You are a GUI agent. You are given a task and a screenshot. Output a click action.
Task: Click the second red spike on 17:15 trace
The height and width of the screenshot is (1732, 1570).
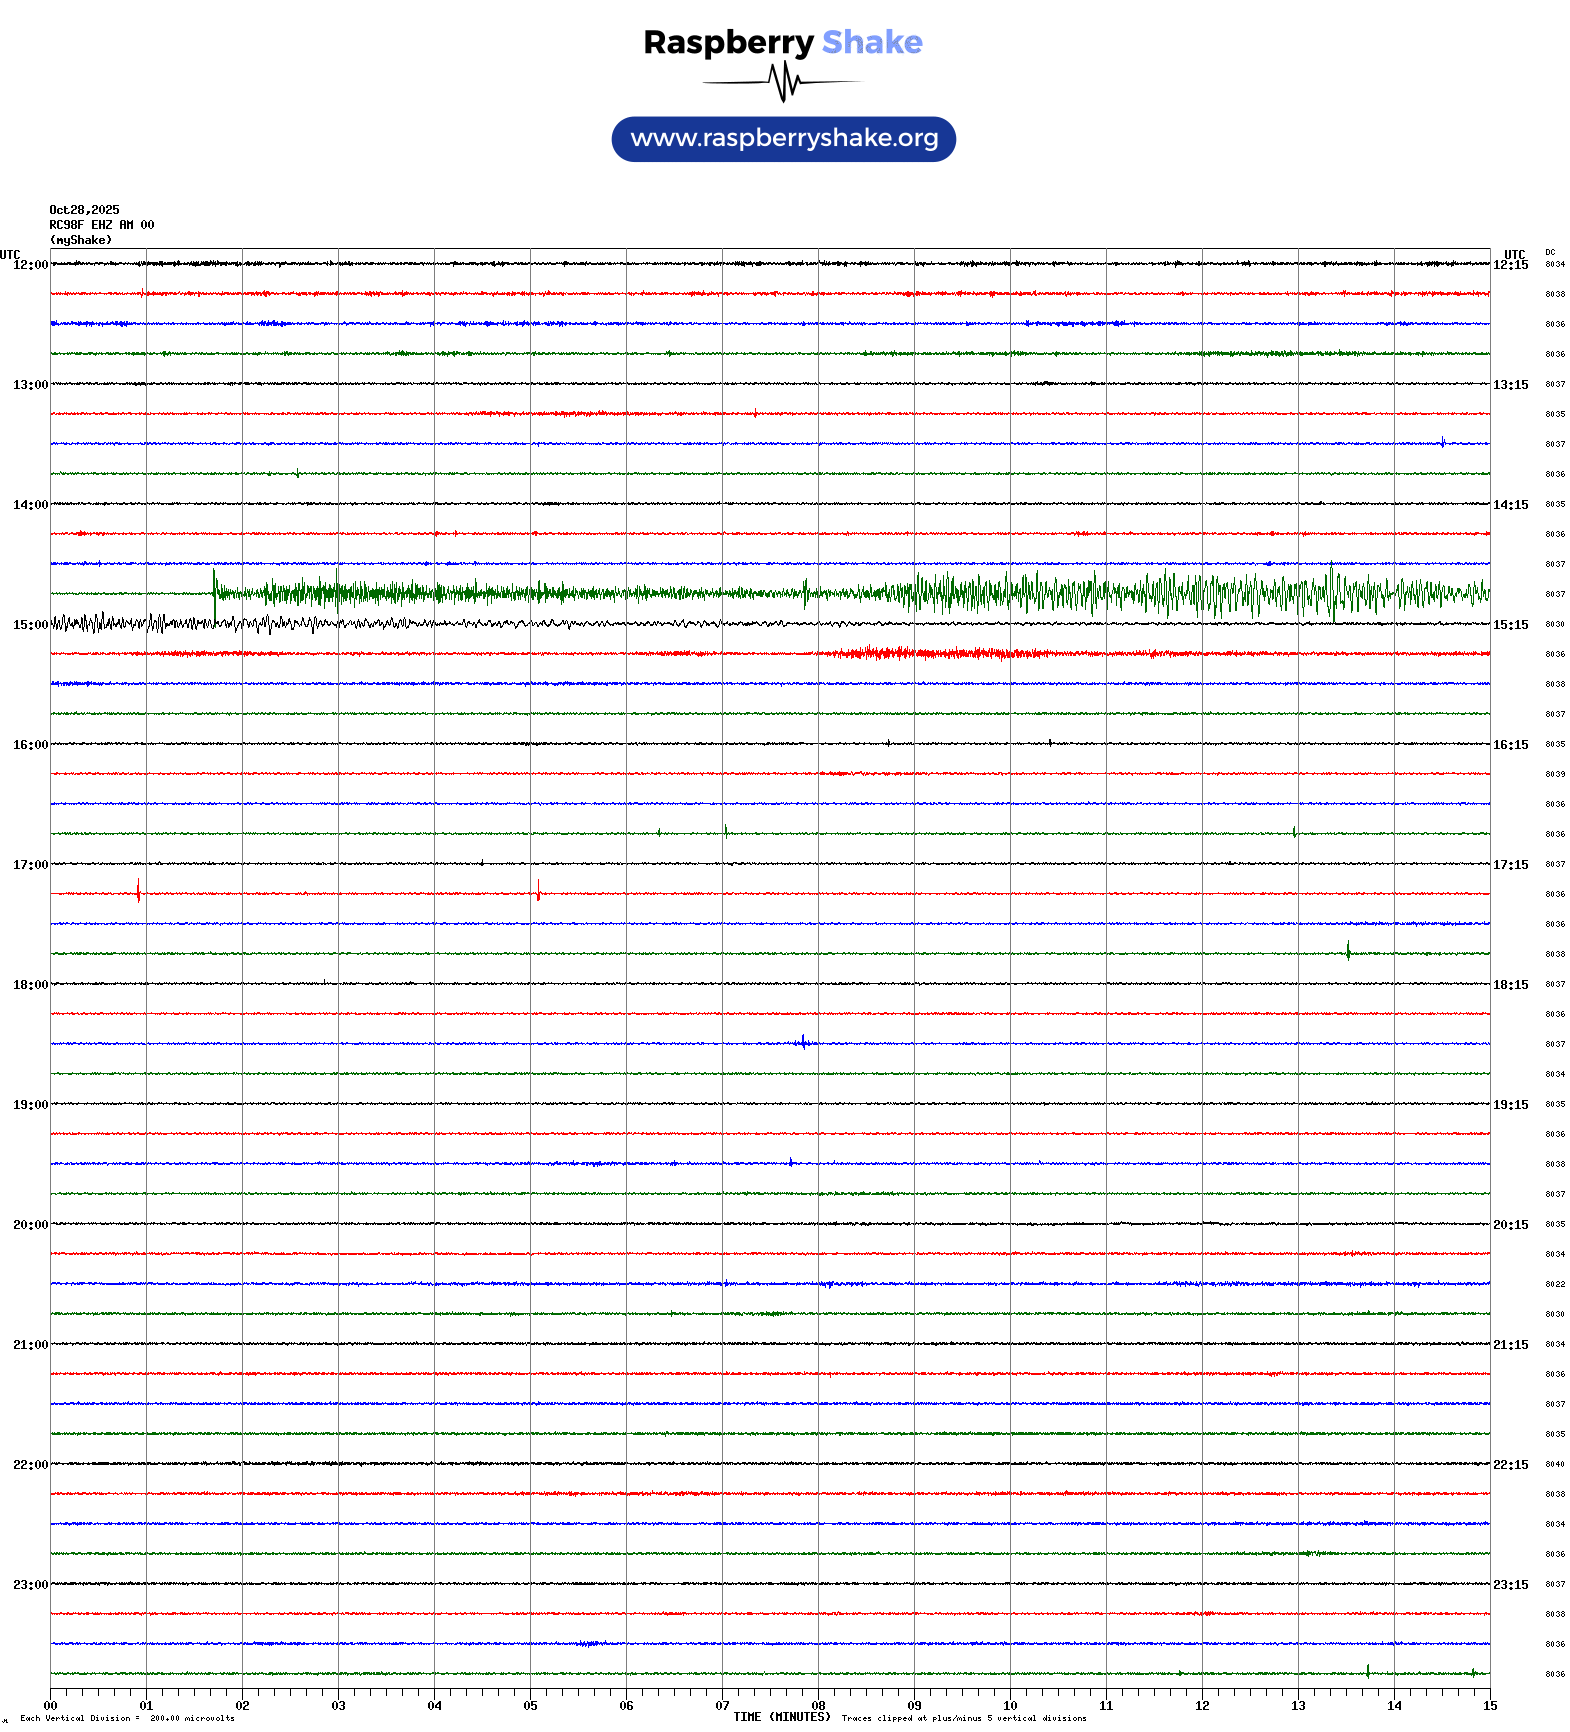pyautogui.click(x=538, y=890)
